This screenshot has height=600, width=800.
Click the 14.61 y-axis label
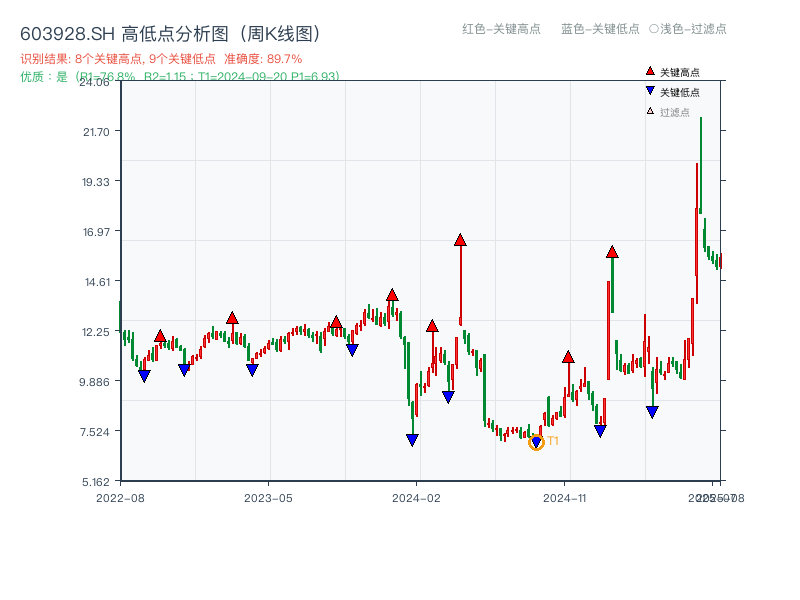coord(97,282)
